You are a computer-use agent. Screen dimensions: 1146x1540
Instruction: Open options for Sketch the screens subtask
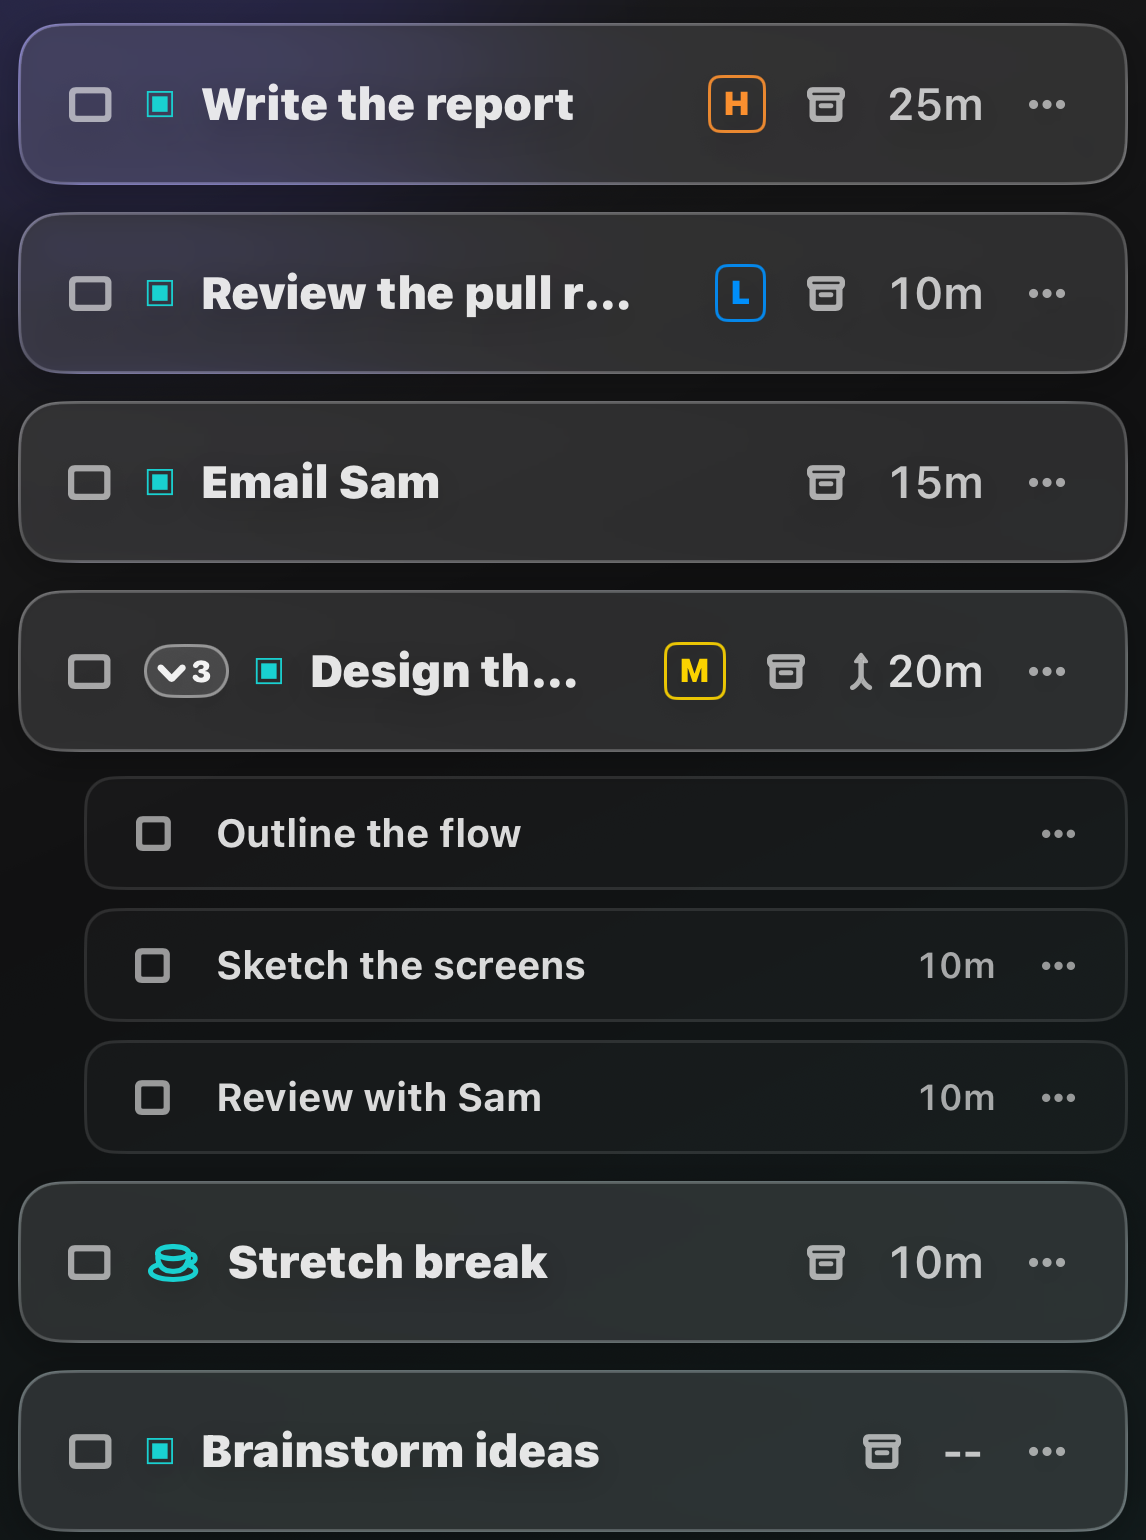pos(1058,965)
